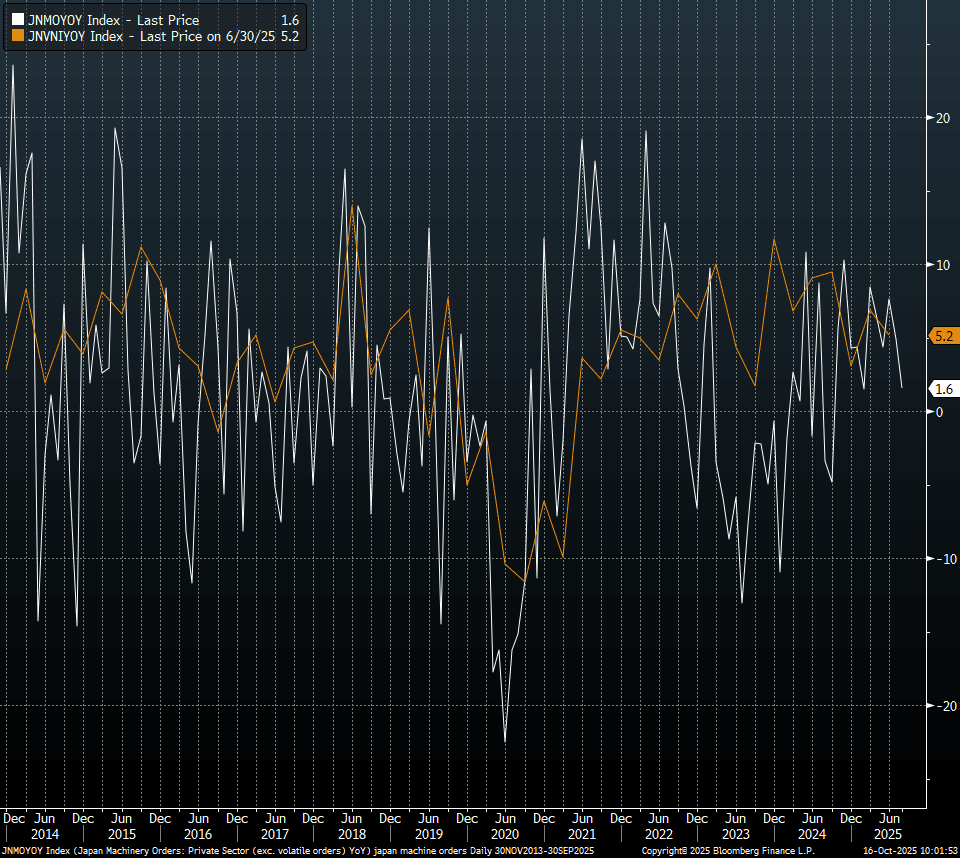Select the 2020 year label on the time axis
This screenshot has height=858, width=960.
[x=505, y=834]
